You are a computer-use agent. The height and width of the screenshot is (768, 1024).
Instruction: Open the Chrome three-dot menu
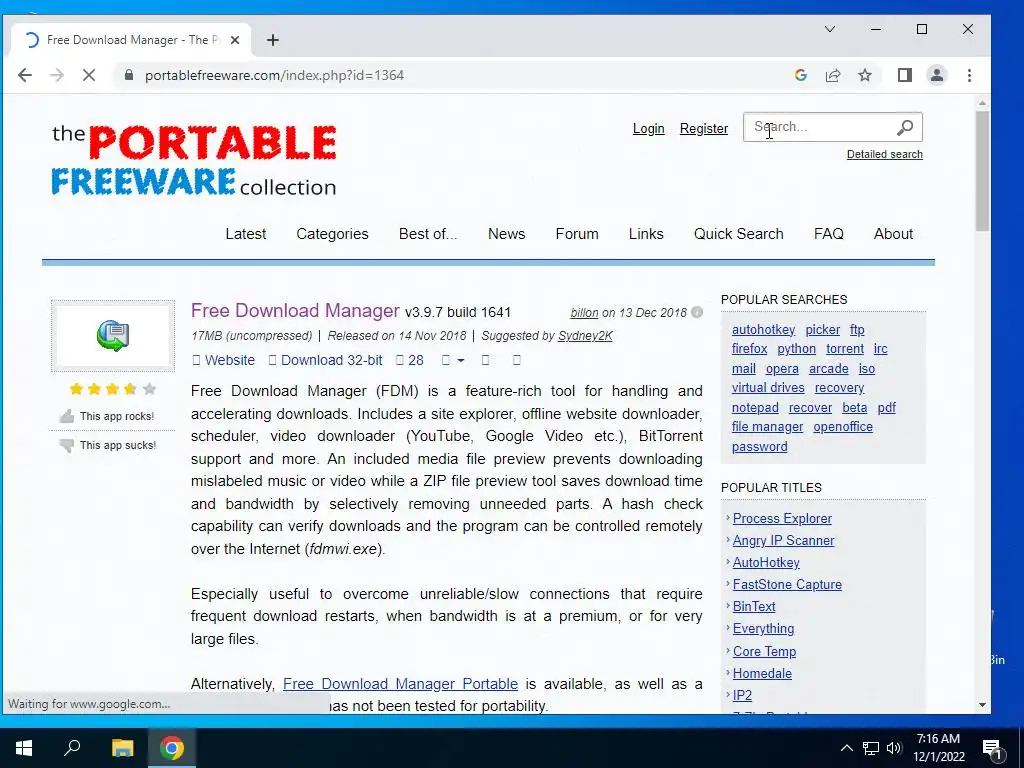click(x=969, y=75)
